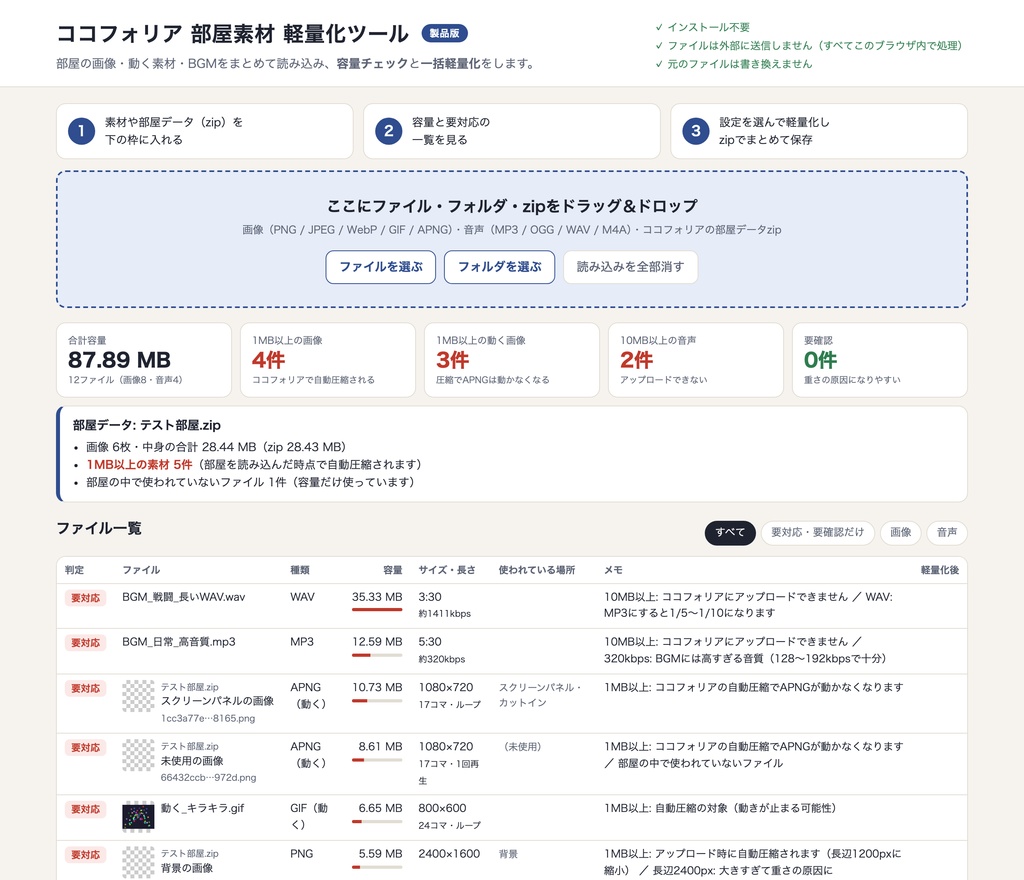Select the file name BGM_戦闘_長いWAV.wav
The image size is (1024, 880).
coord(184,597)
